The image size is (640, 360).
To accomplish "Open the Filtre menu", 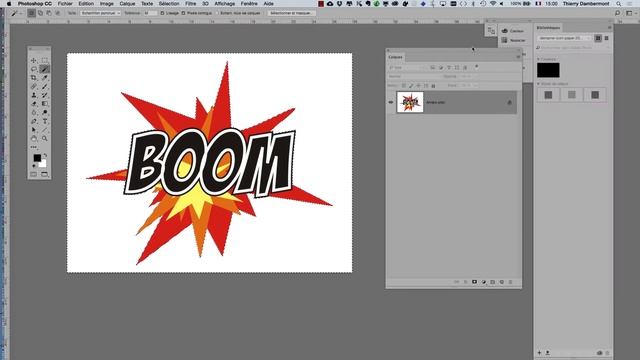I will point(191,4).
